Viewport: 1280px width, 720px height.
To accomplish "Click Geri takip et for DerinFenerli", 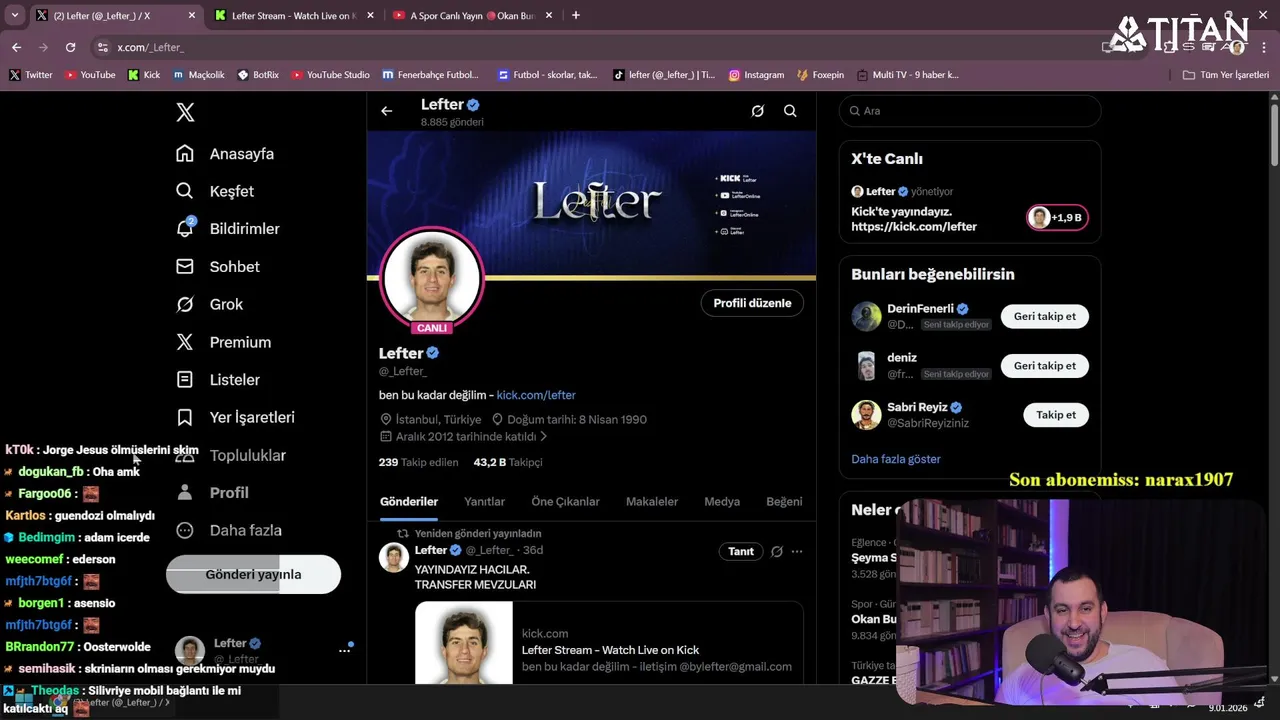I will click(1044, 316).
